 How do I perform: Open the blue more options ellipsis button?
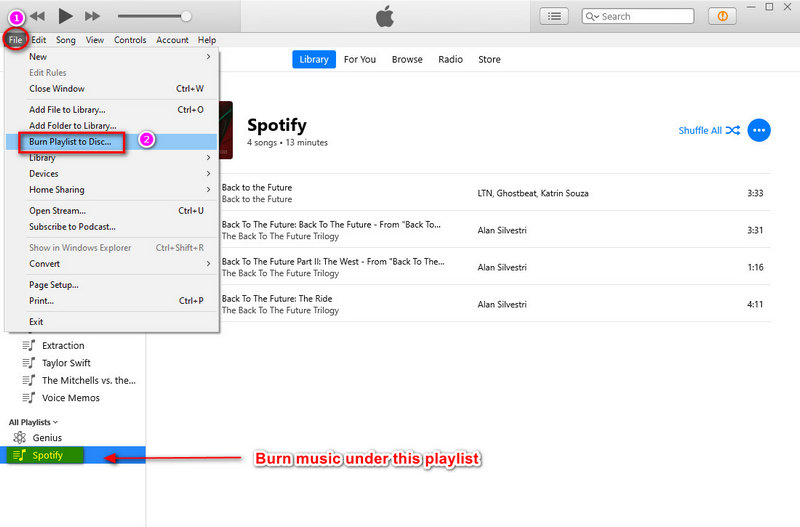point(759,130)
